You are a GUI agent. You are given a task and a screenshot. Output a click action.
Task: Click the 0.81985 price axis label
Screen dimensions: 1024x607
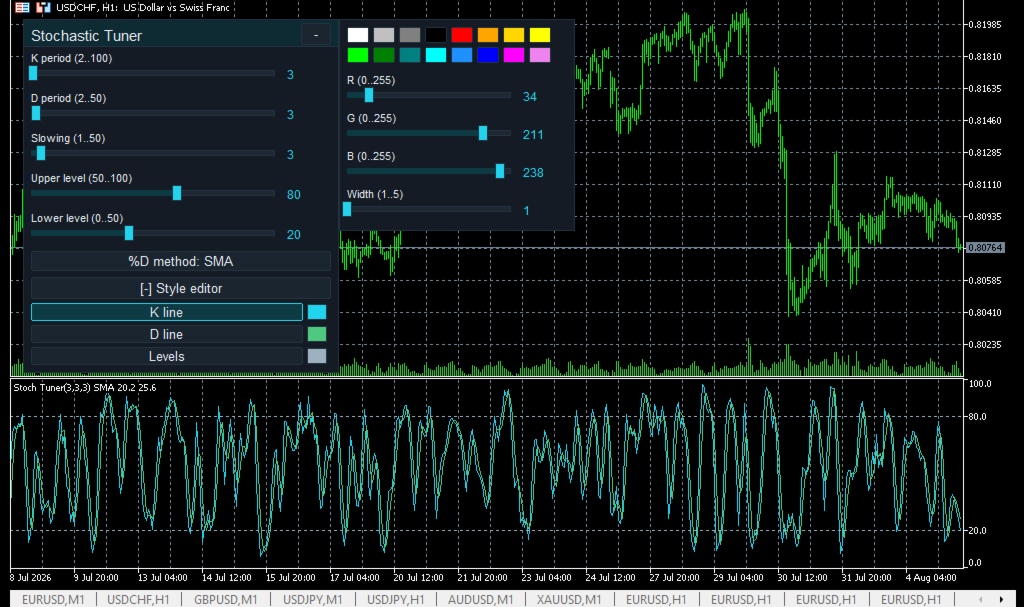click(985, 24)
